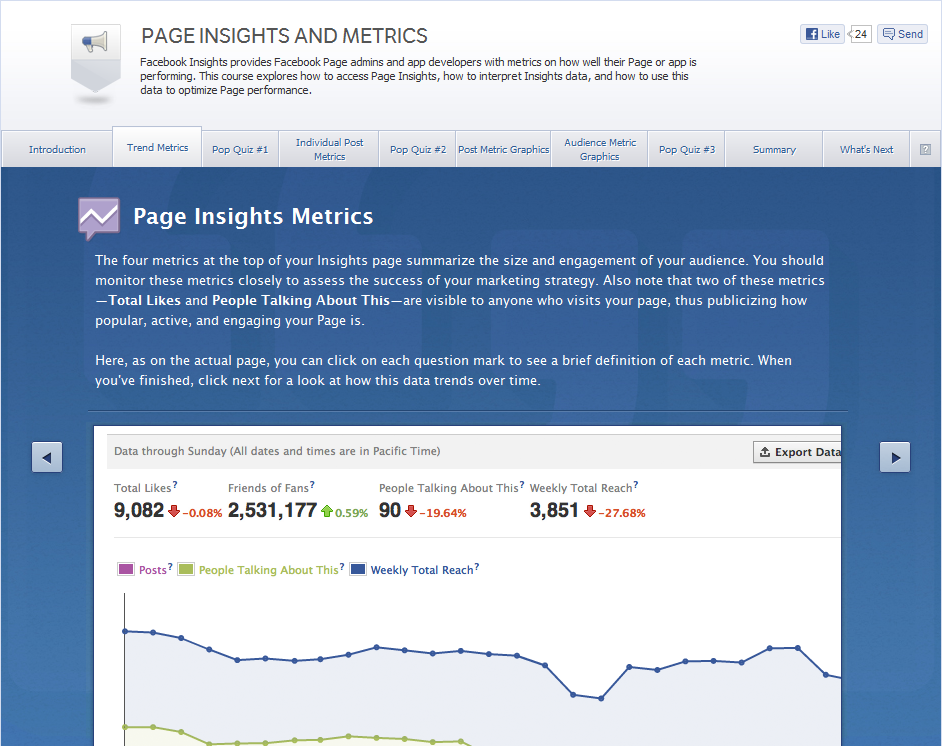
Task: Go to Post Metric Graphics tab
Action: [x=503, y=149]
